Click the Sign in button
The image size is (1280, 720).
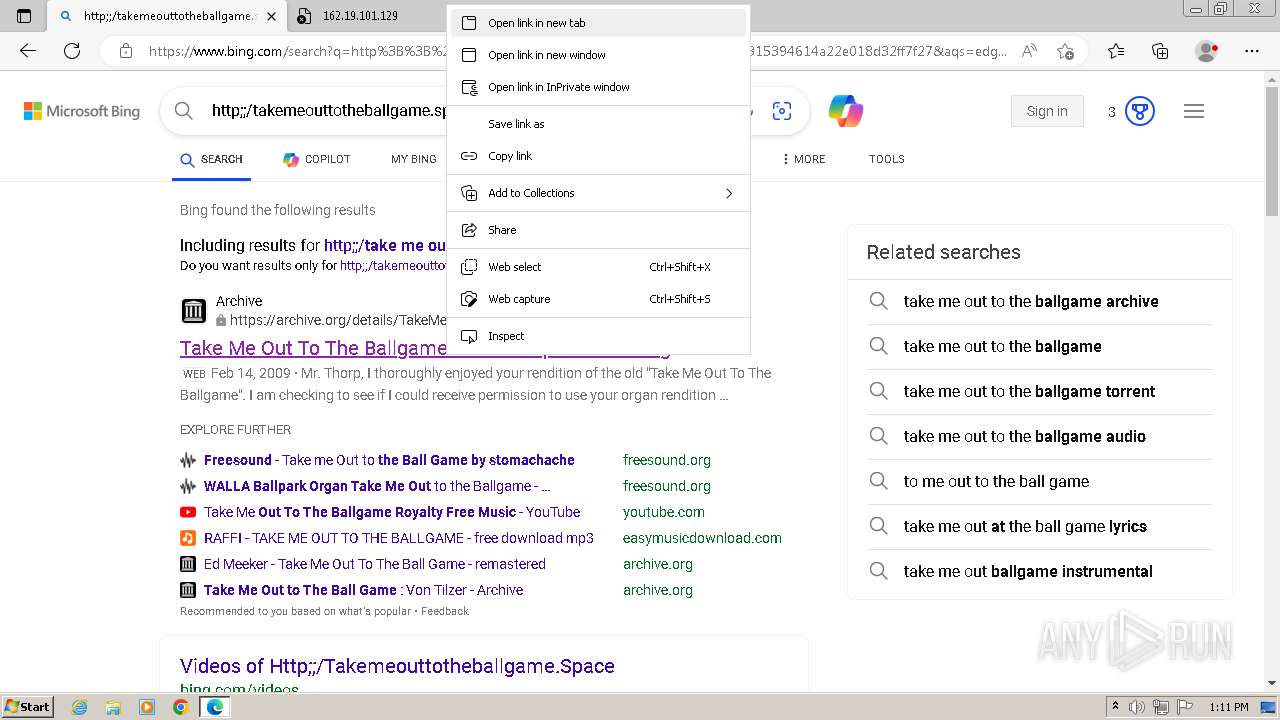1047,111
